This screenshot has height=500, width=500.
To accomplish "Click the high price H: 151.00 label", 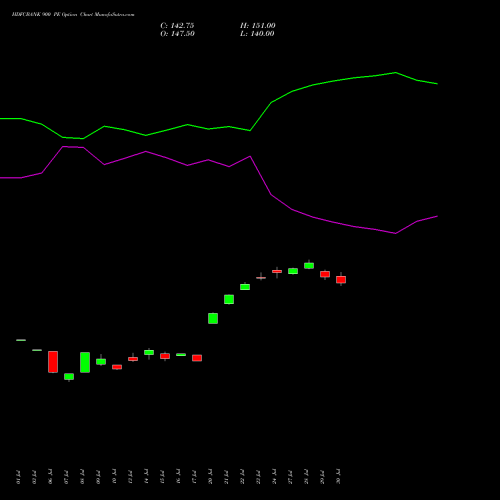I will pyautogui.click(x=258, y=26).
